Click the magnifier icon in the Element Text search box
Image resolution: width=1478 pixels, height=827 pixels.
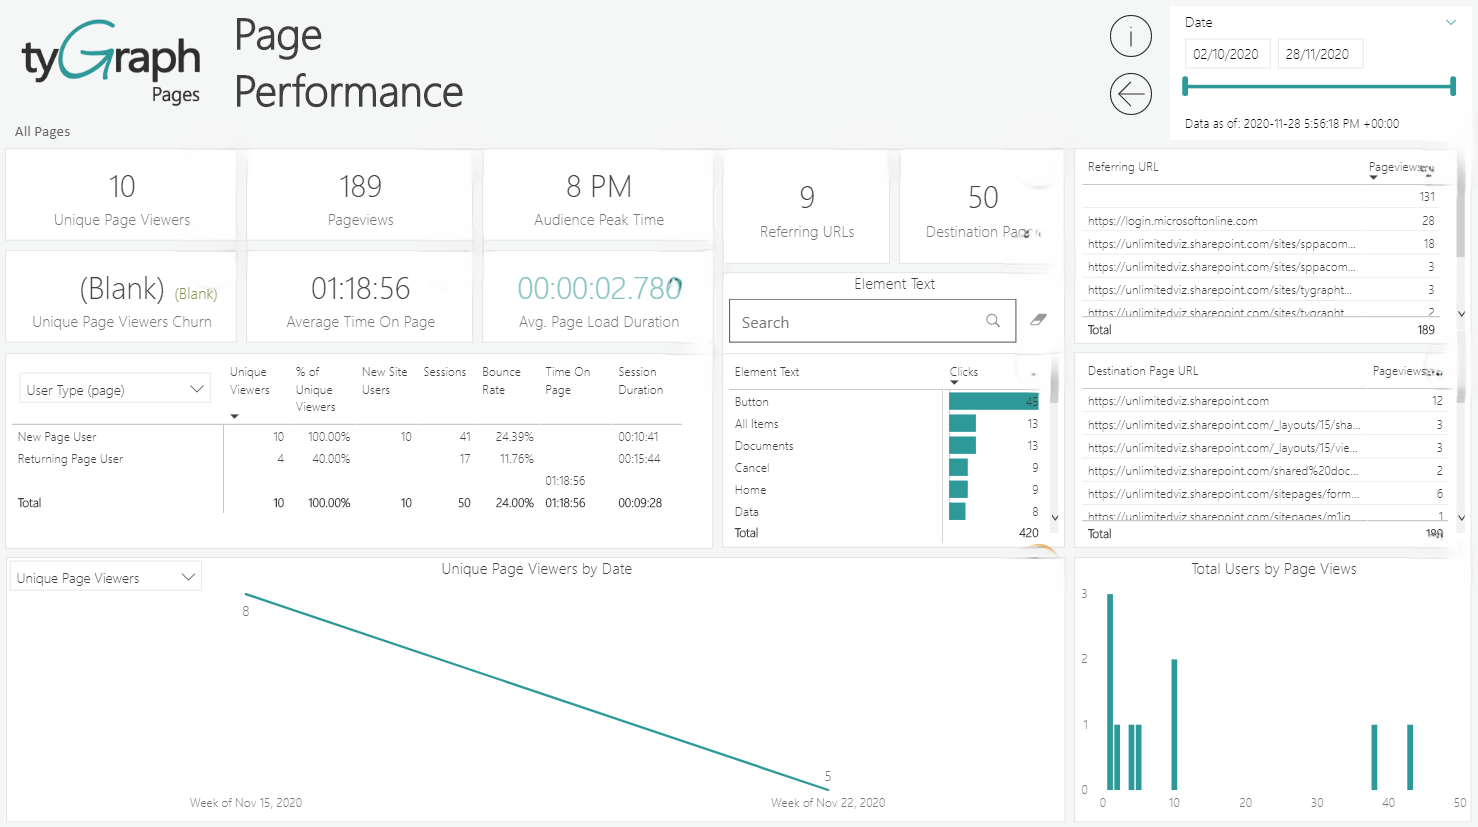(992, 321)
